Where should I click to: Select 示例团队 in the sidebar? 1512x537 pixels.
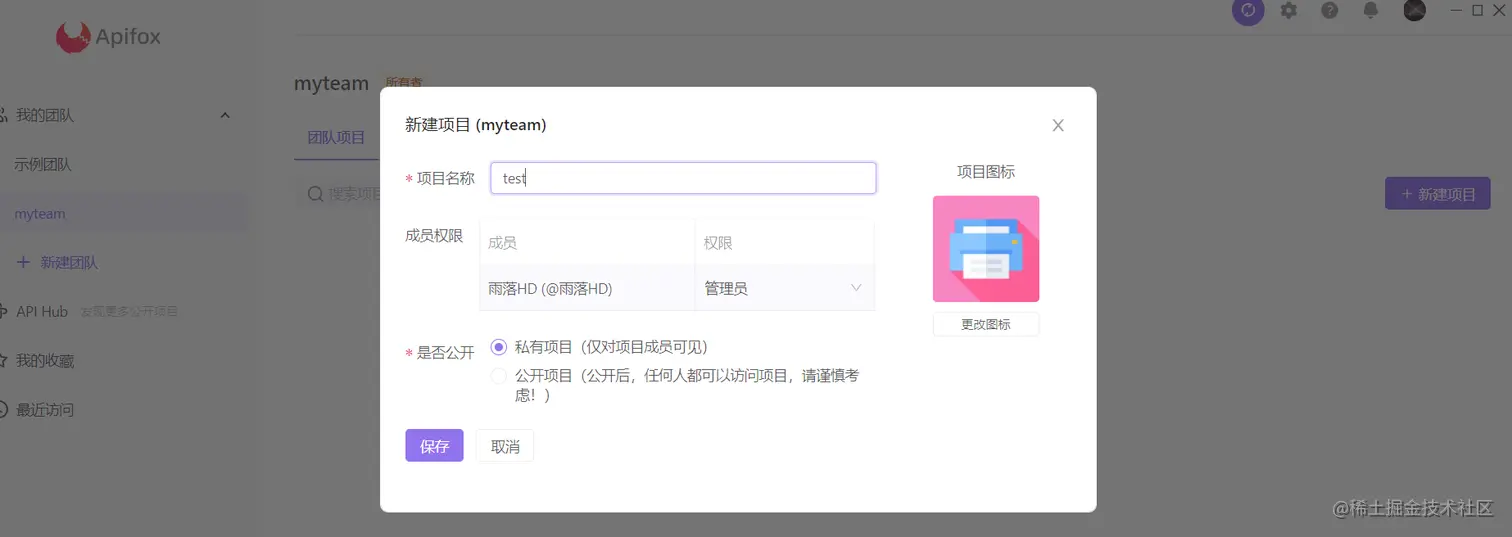coord(43,164)
